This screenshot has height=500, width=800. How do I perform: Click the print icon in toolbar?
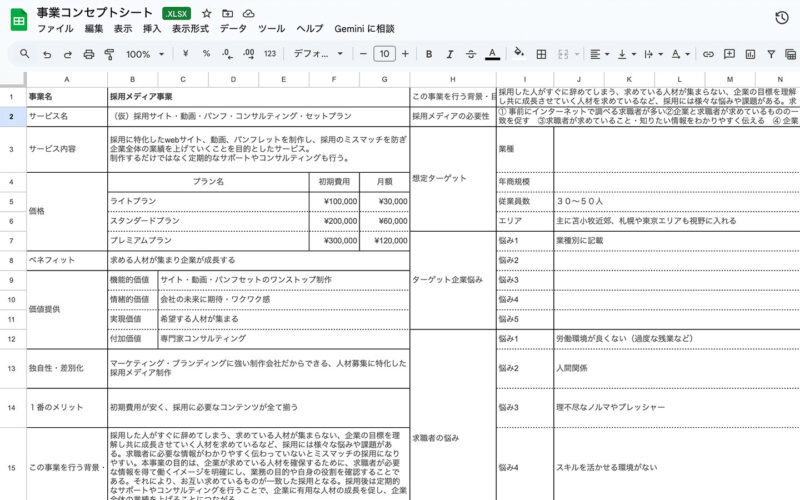click(88, 54)
